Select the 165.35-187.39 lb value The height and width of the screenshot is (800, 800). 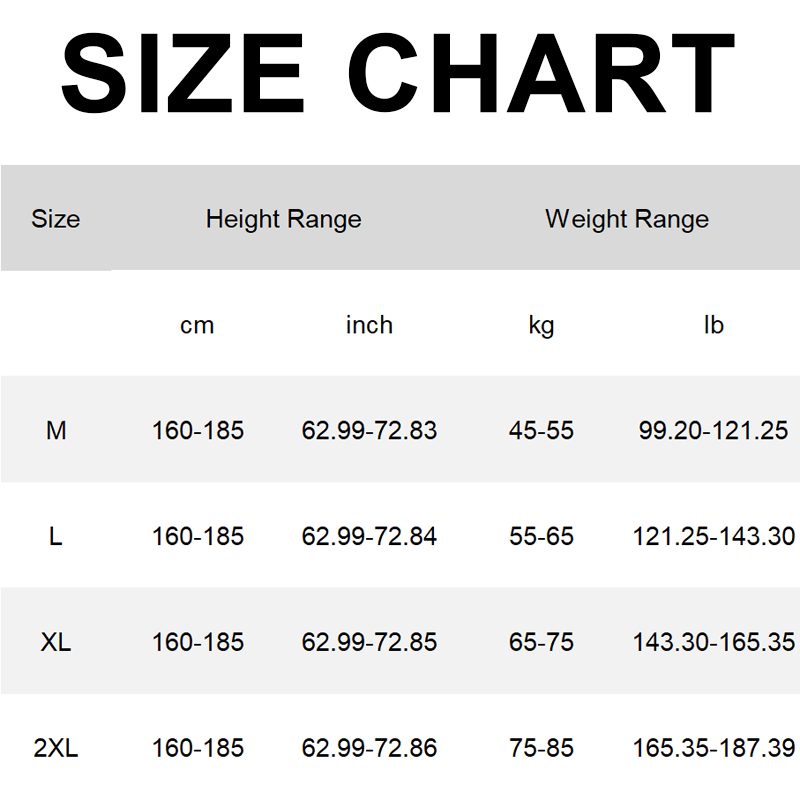click(713, 748)
